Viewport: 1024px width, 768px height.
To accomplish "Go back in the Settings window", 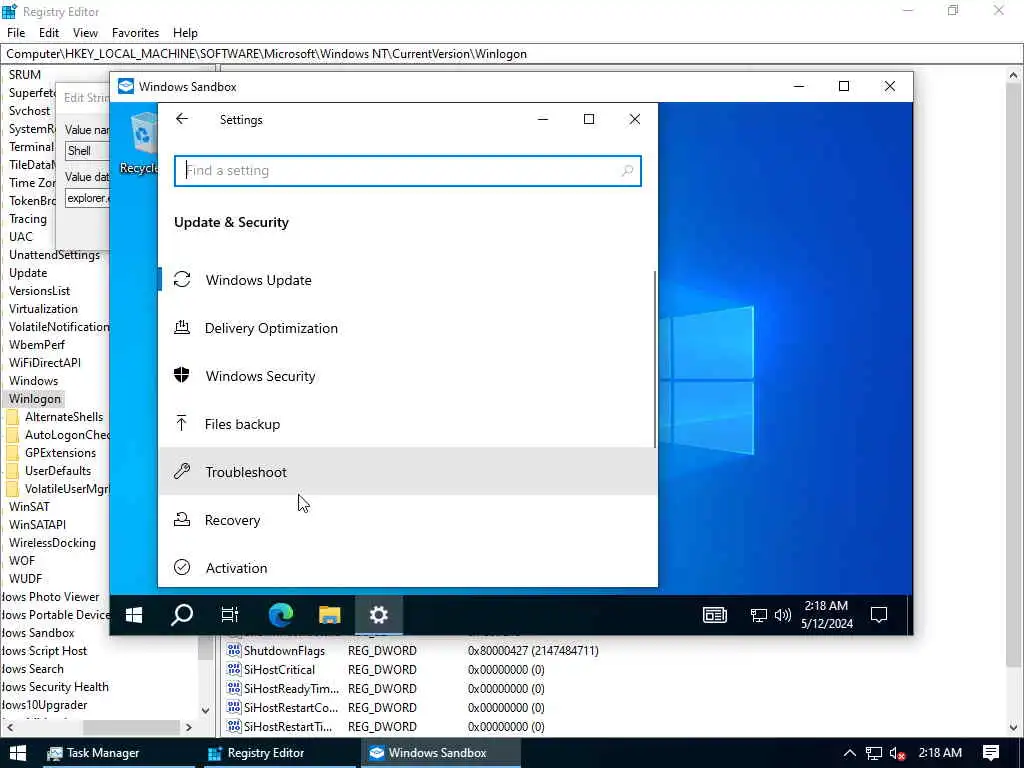I will [x=182, y=119].
